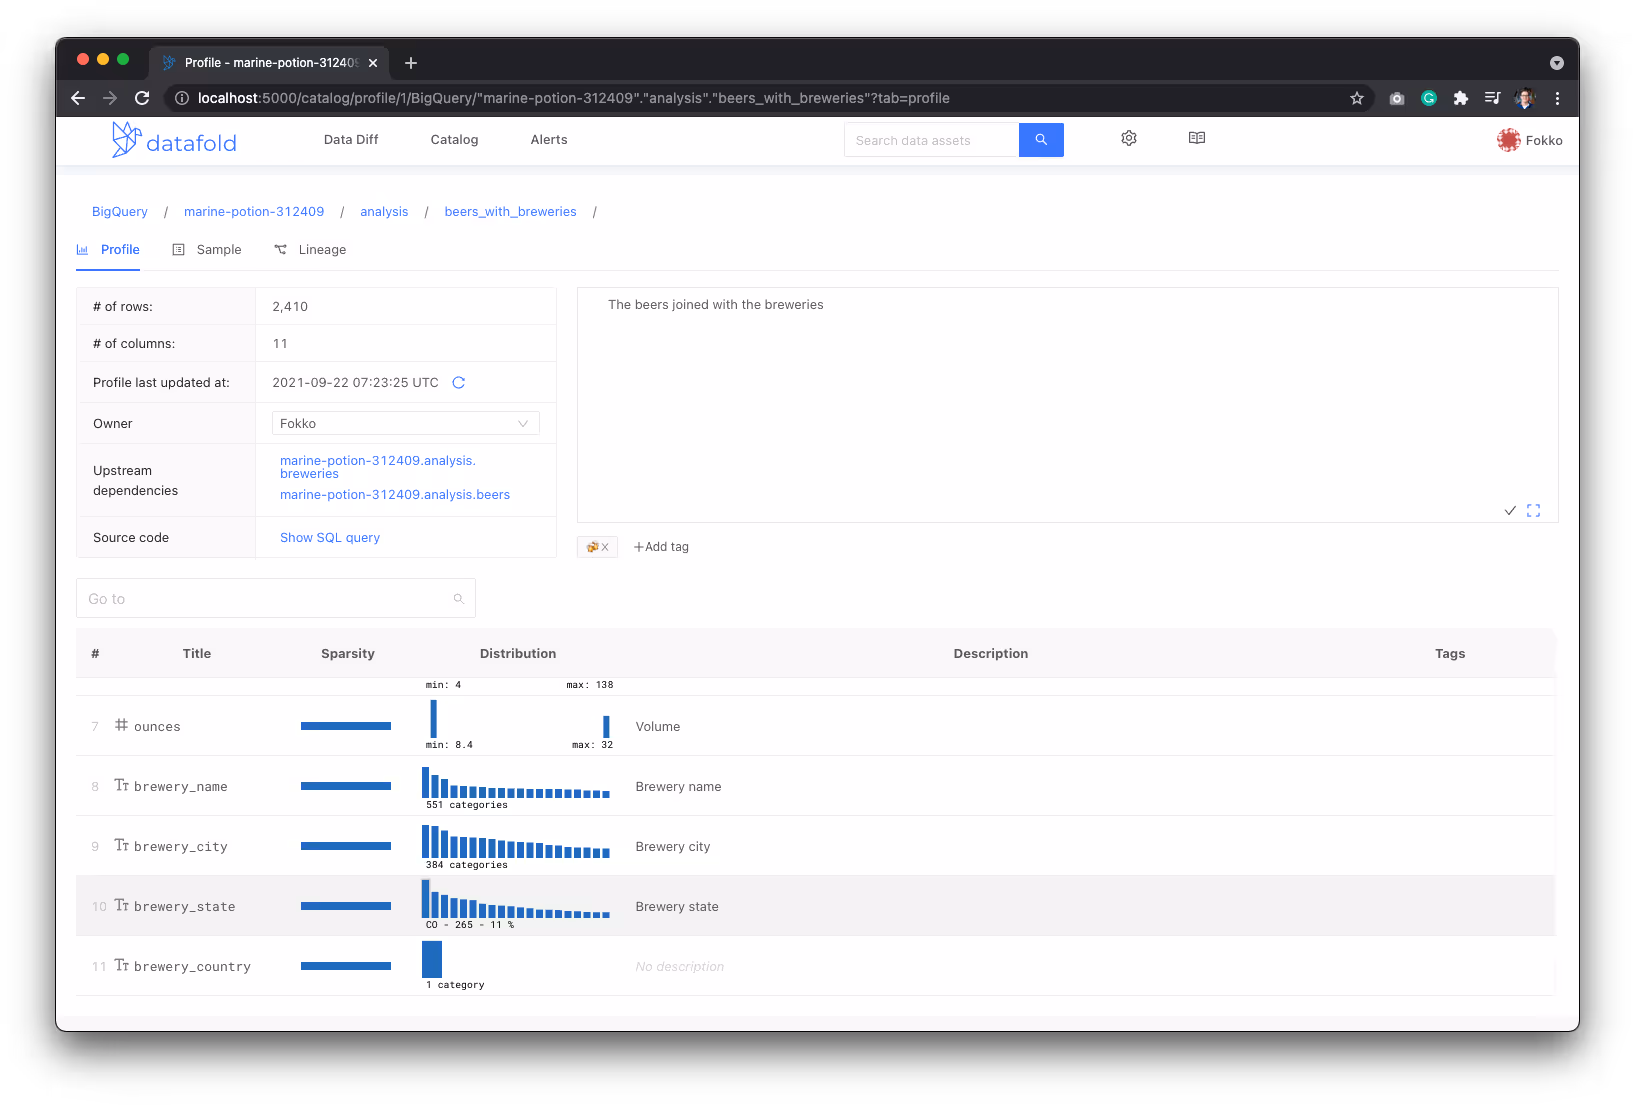This screenshot has height=1105, width=1635.
Task: Switch to the Lineage tab
Action: click(x=310, y=250)
